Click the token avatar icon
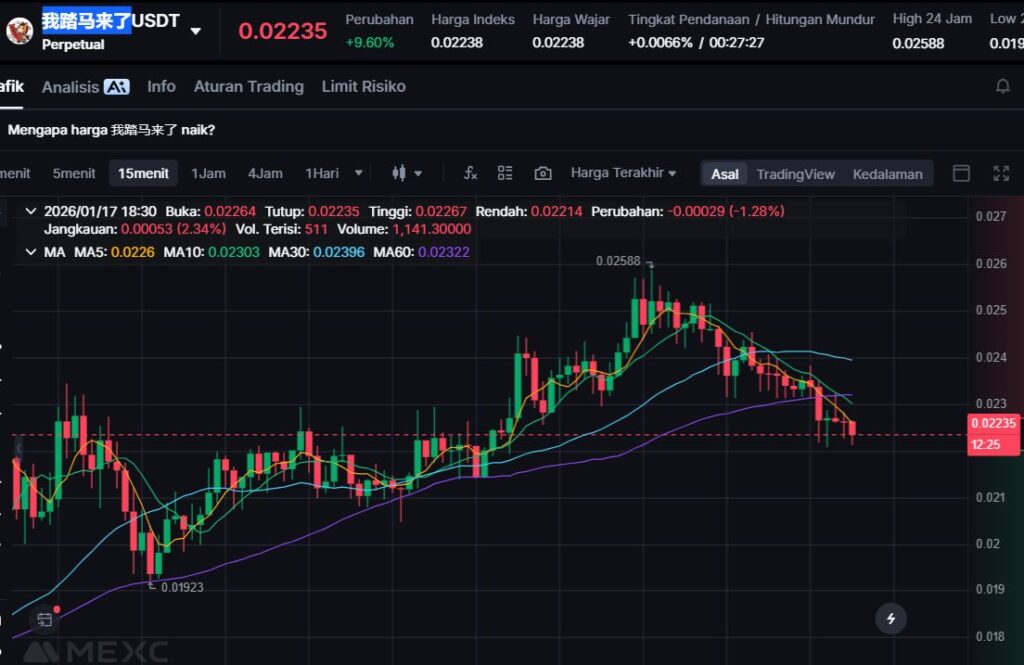Viewport: 1024px width, 665px height. point(19,30)
